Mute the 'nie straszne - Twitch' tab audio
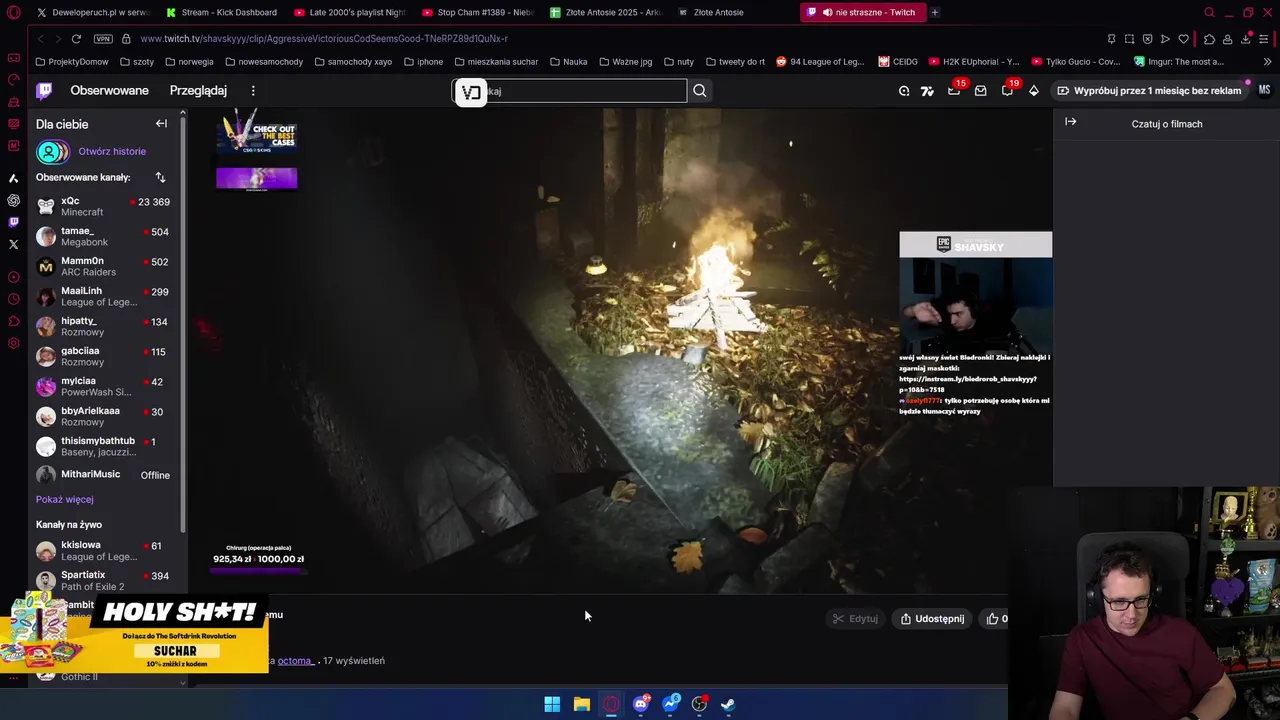 pyautogui.click(x=827, y=12)
